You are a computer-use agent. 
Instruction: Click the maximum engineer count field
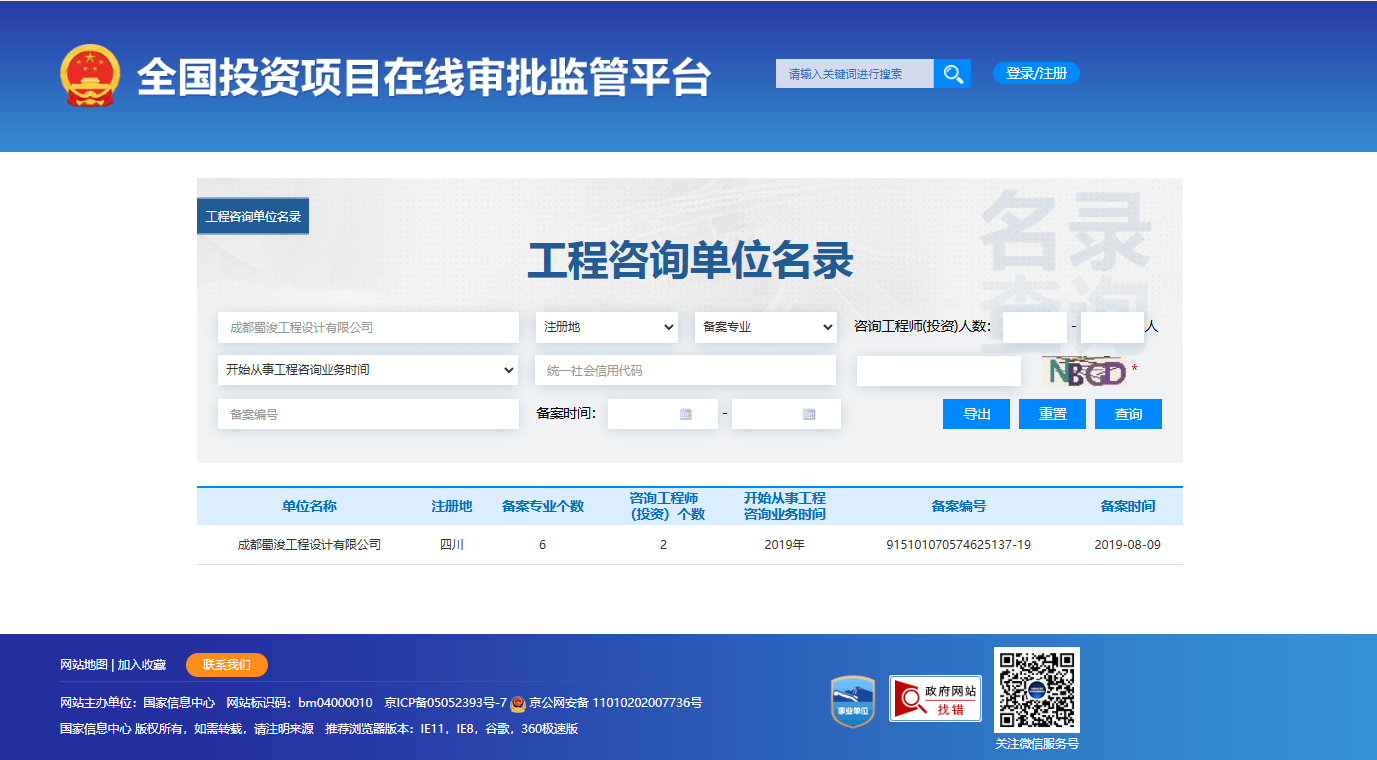pyautogui.click(x=1112, y=327)
